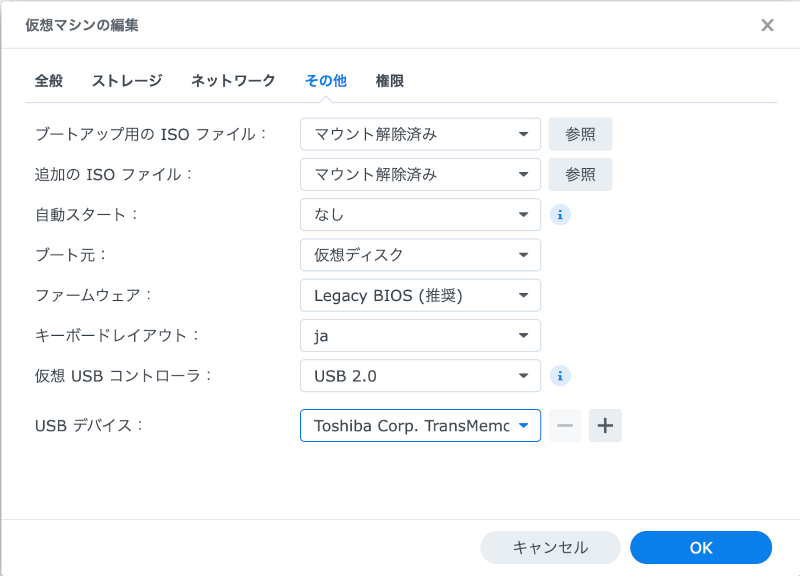
Task: Switch to the 全般 tab
Action: click(x=49, y=81)
